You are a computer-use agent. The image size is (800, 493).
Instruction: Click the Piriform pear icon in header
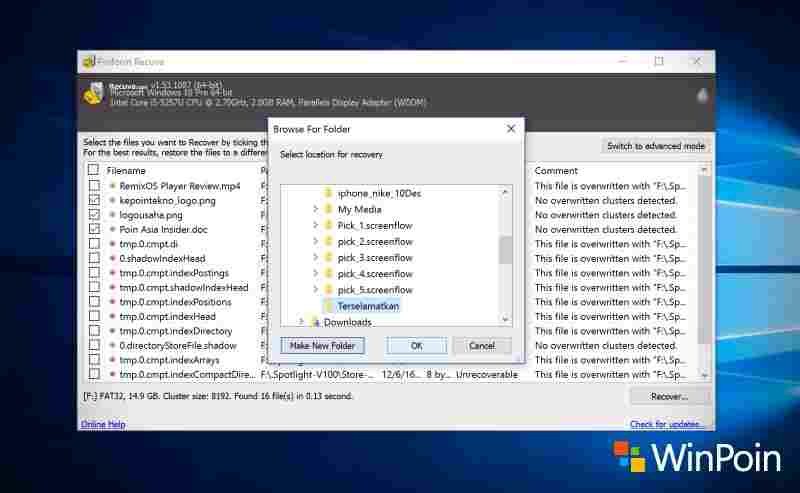[x=703, y=95]
